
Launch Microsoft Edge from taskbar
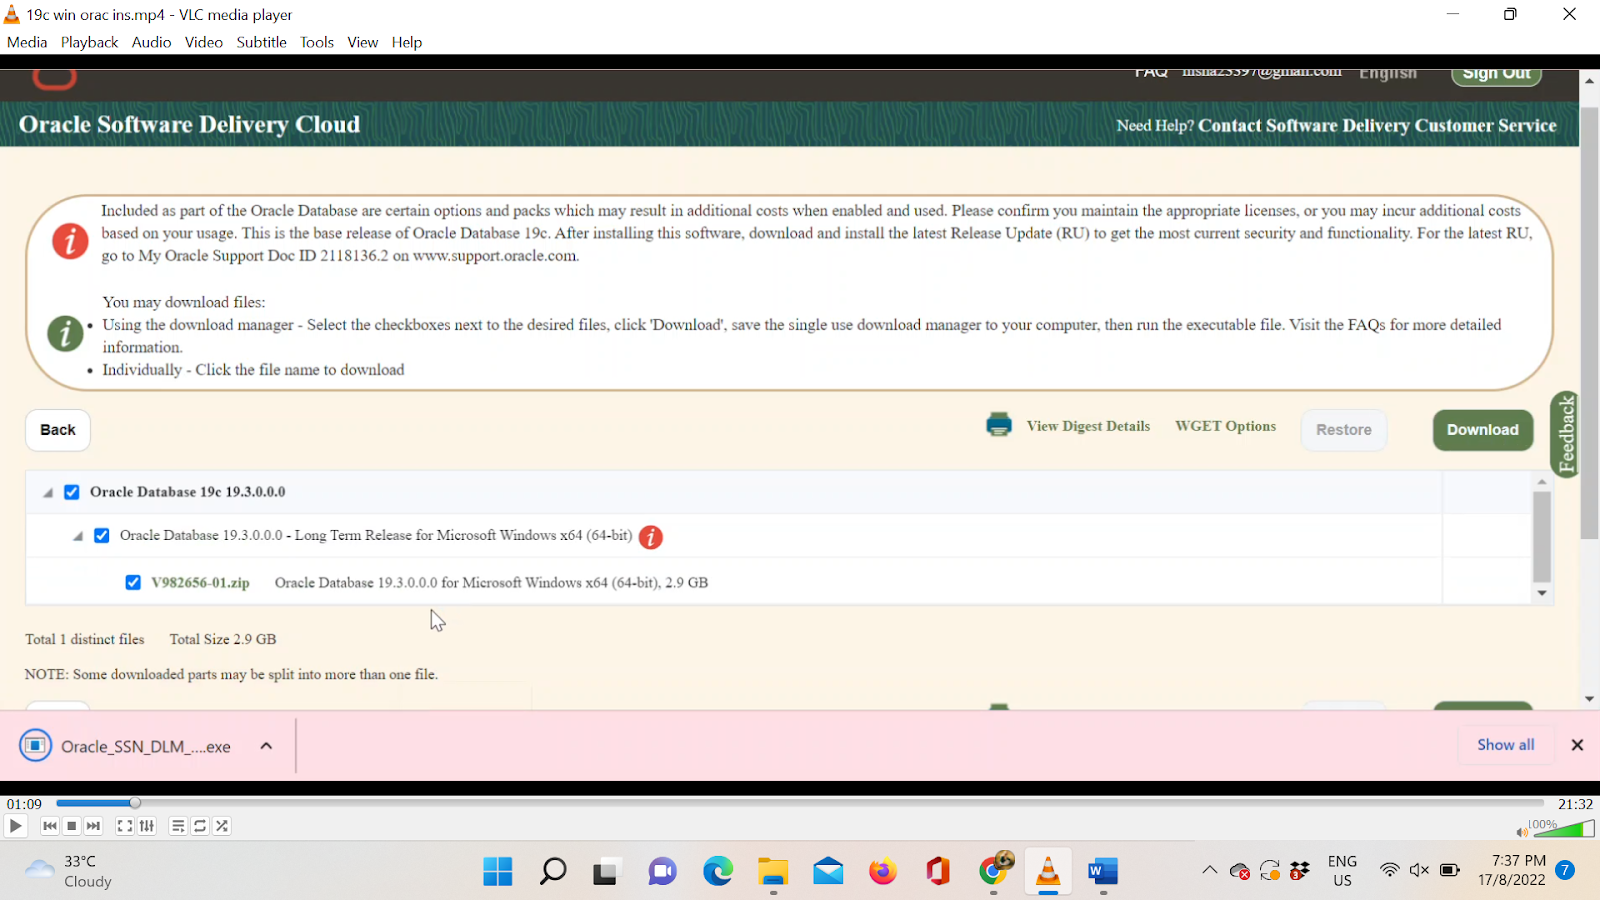coord(718,872)
